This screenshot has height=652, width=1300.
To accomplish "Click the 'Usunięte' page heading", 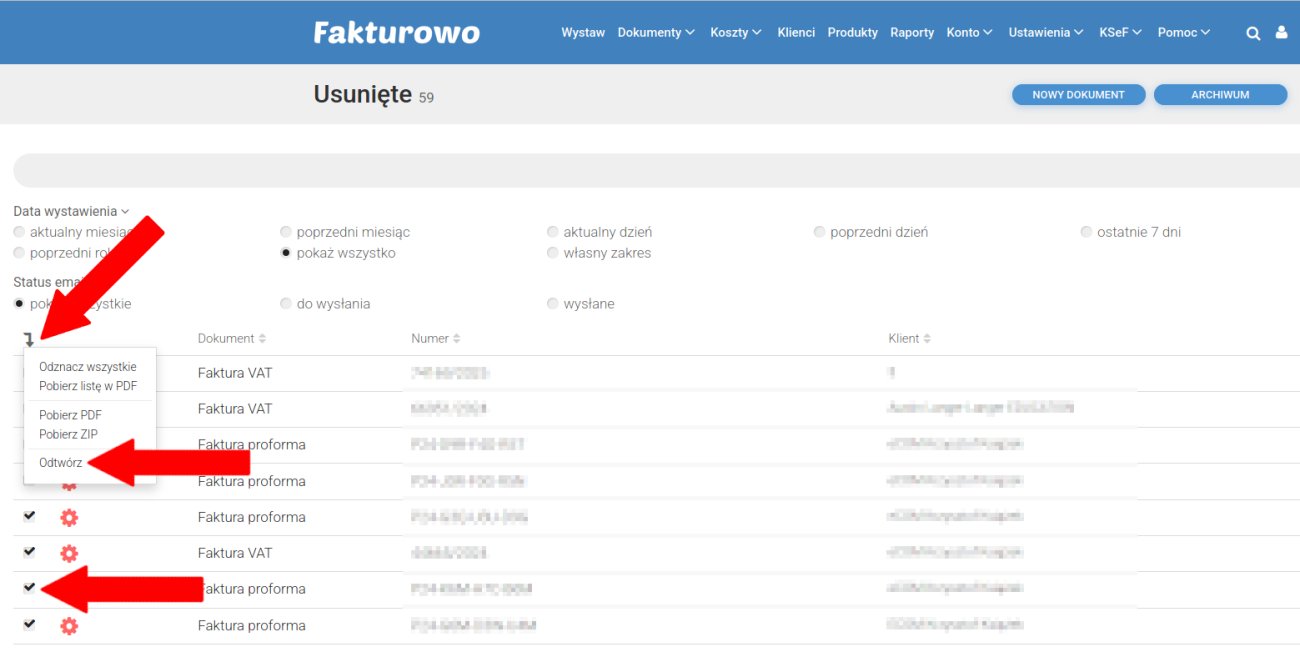I will coord(362,94).
